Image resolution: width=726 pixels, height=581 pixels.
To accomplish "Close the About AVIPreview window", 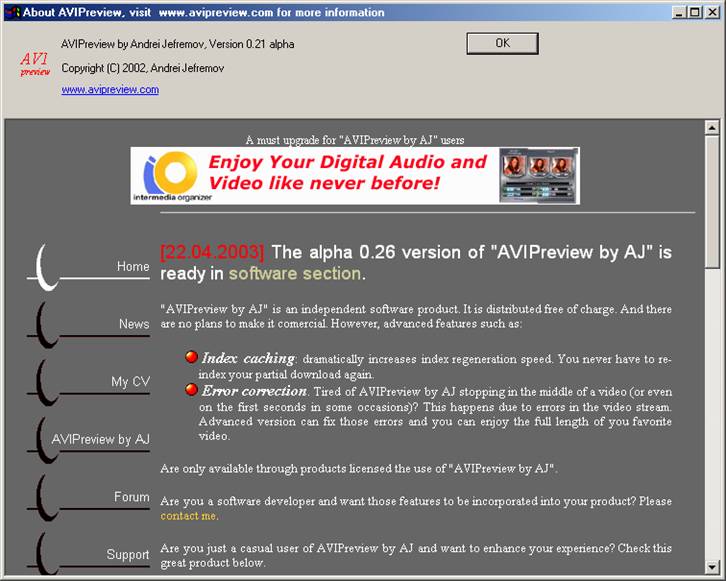I will click(712, 12).
